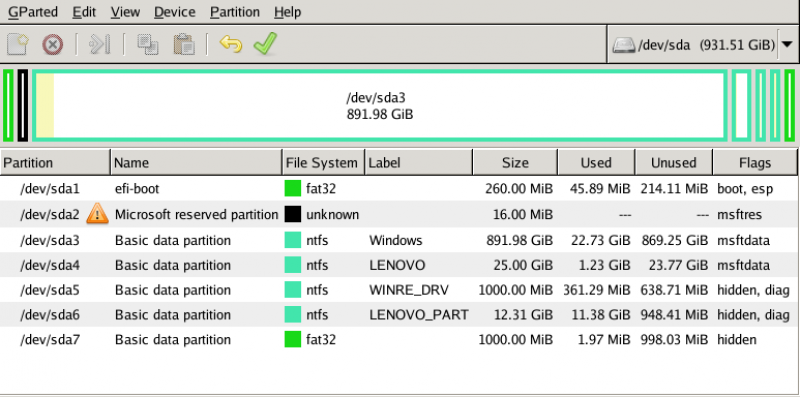Open the GParted menu

point(33,12)
